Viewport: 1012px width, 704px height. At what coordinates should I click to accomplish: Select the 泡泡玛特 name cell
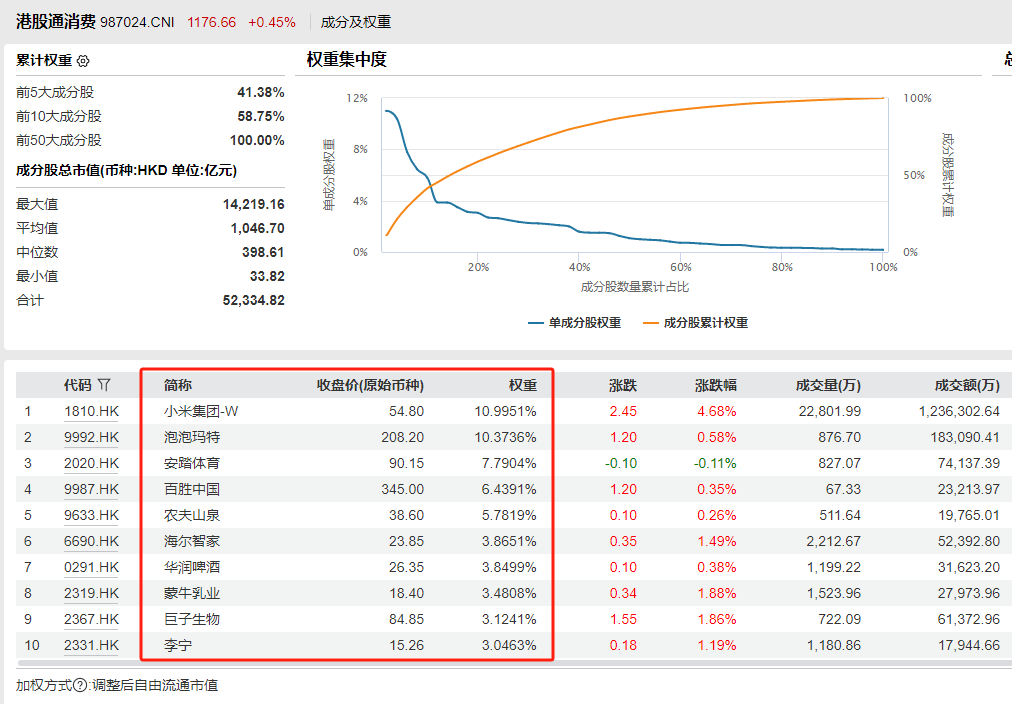tap(192, 437)
